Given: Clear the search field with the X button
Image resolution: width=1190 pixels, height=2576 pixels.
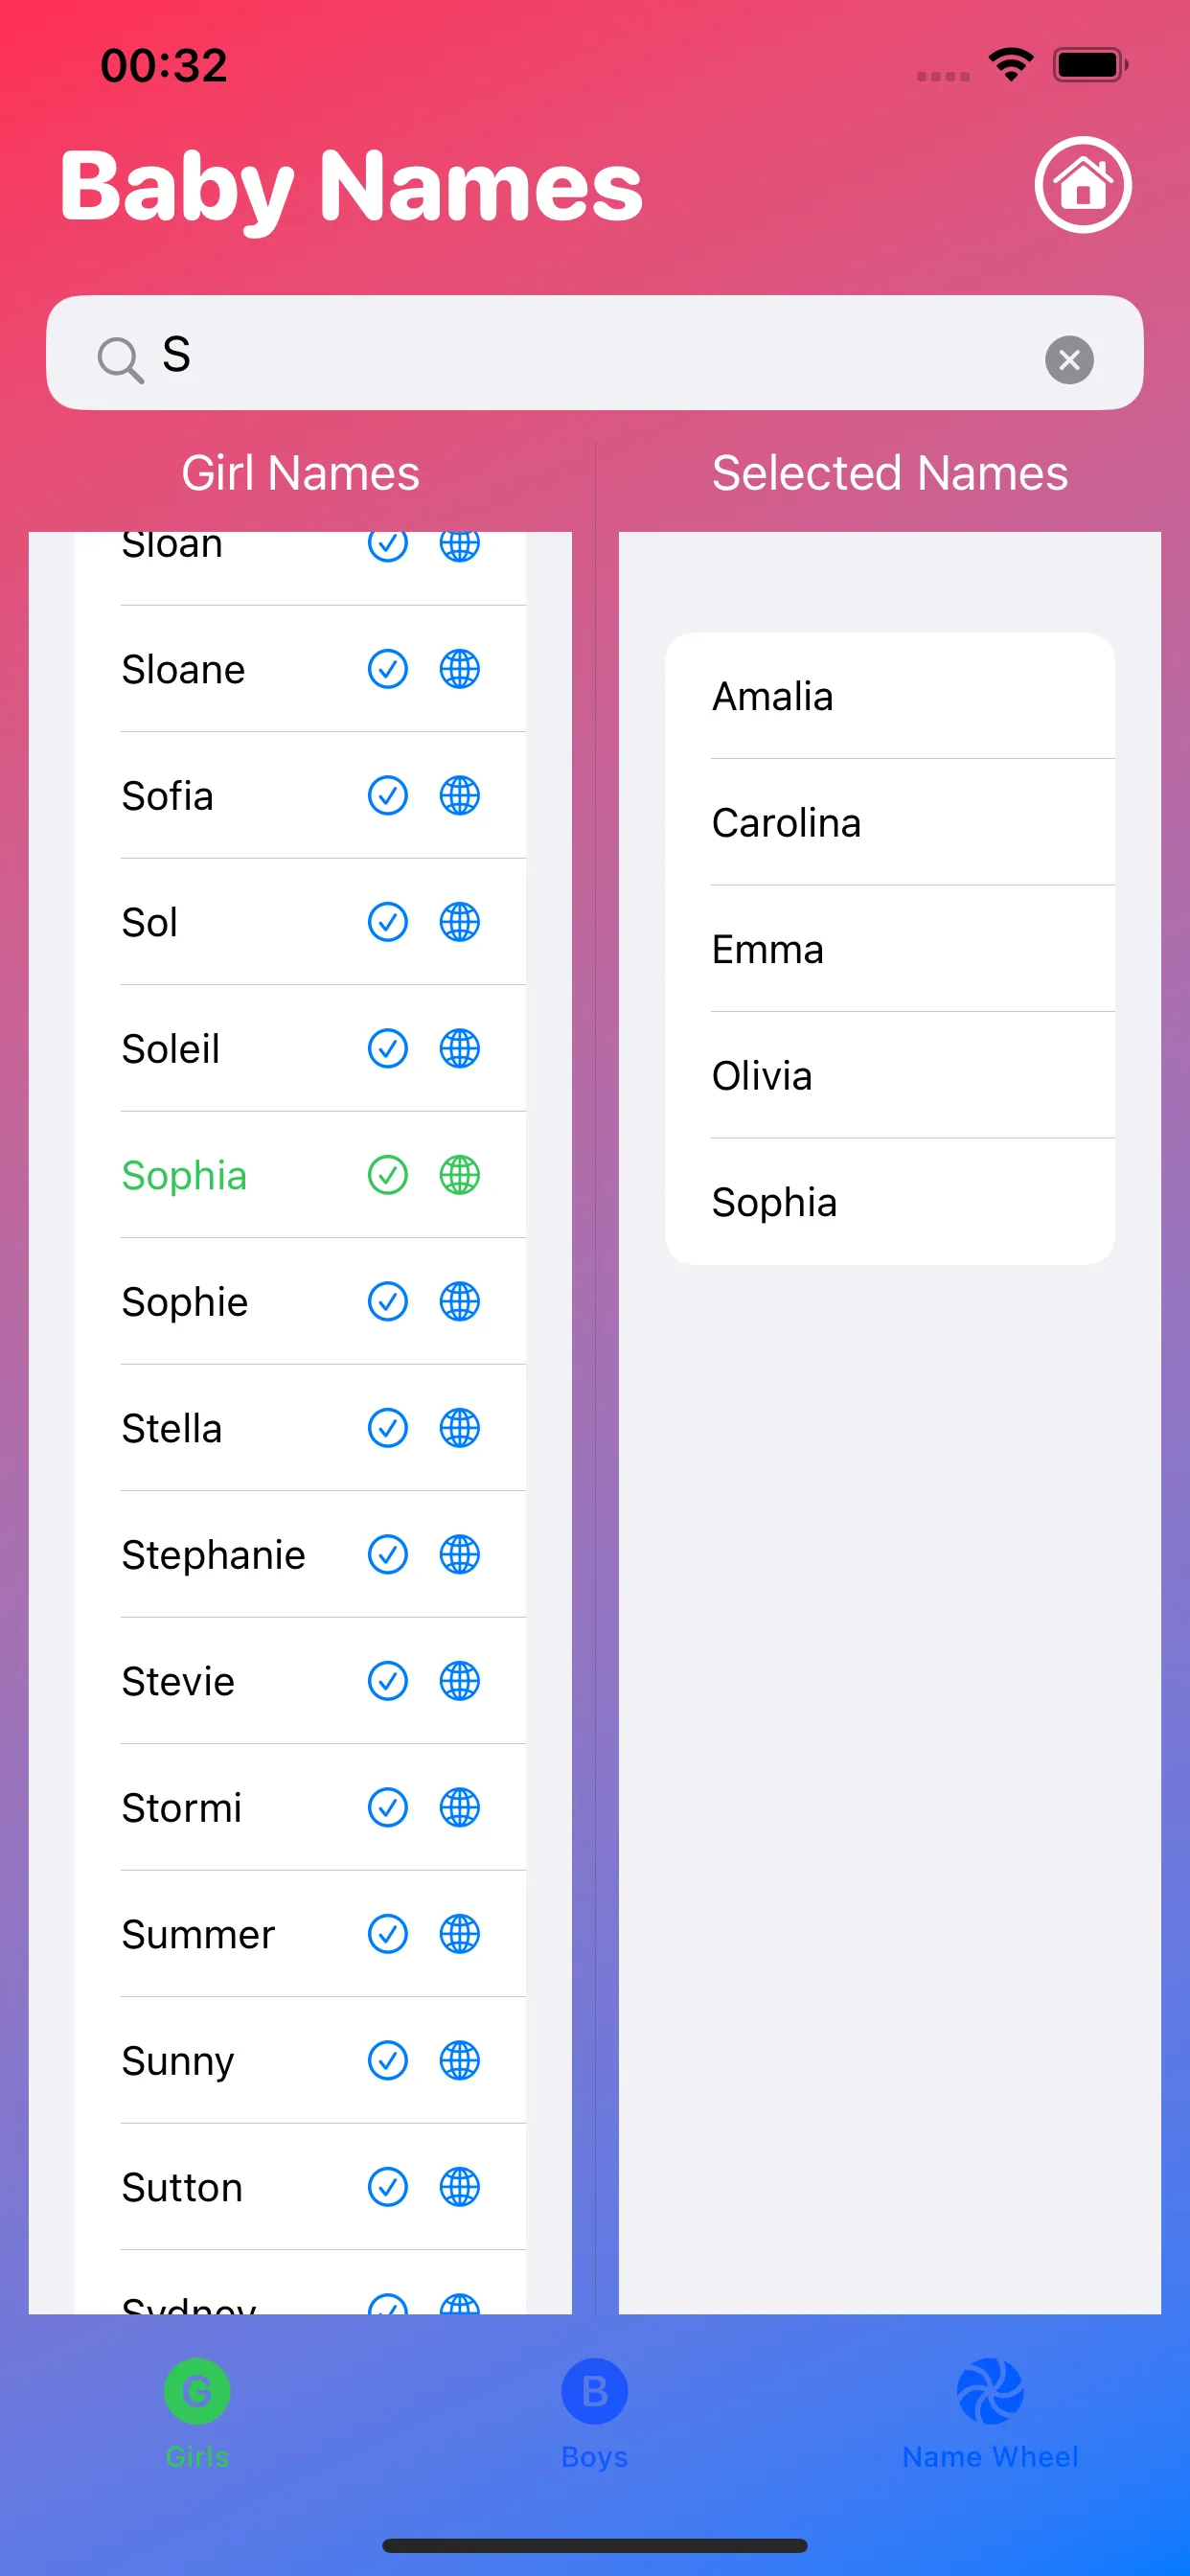Looking at the screenshot, I should (x=1069, y=359).
